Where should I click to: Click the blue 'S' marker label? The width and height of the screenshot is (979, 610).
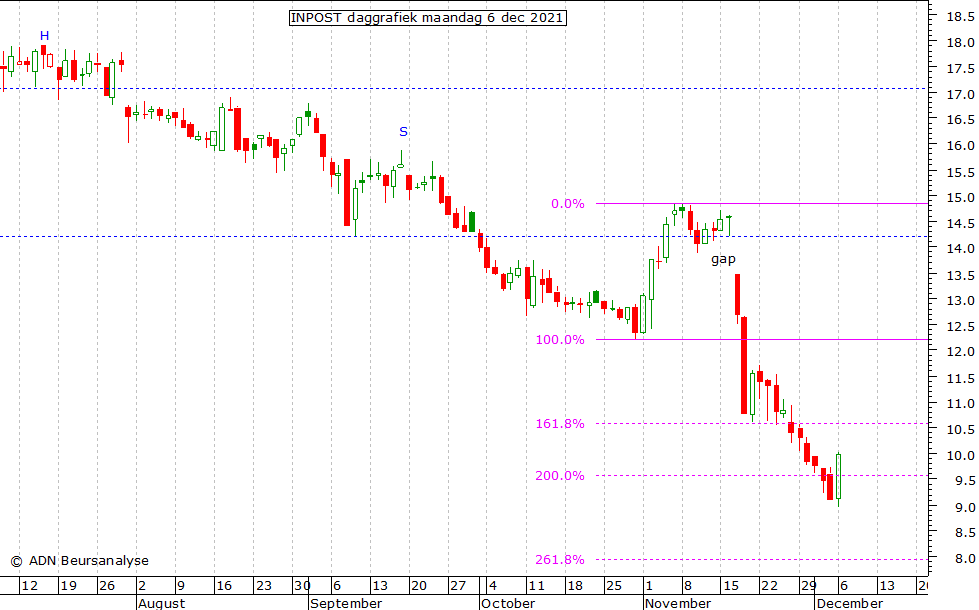[403, 132]
